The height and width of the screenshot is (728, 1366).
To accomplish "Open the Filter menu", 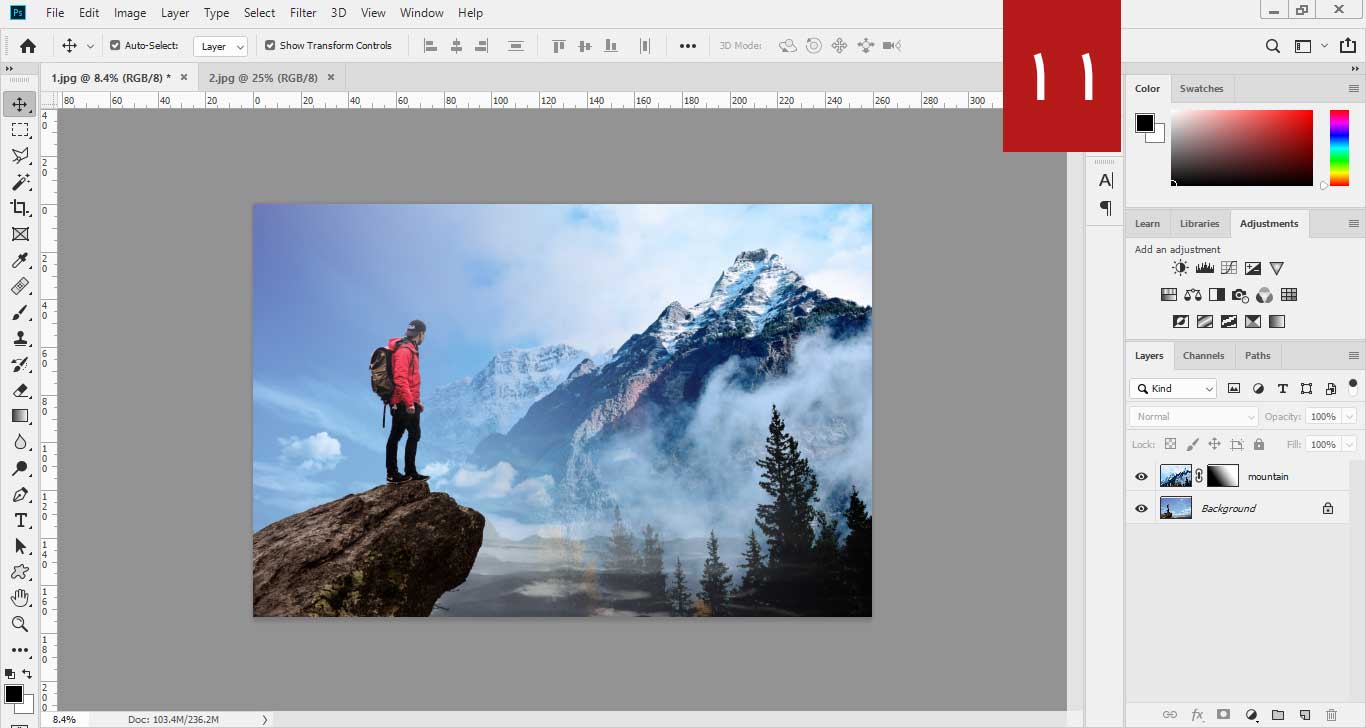I will [x=303, y=13].
